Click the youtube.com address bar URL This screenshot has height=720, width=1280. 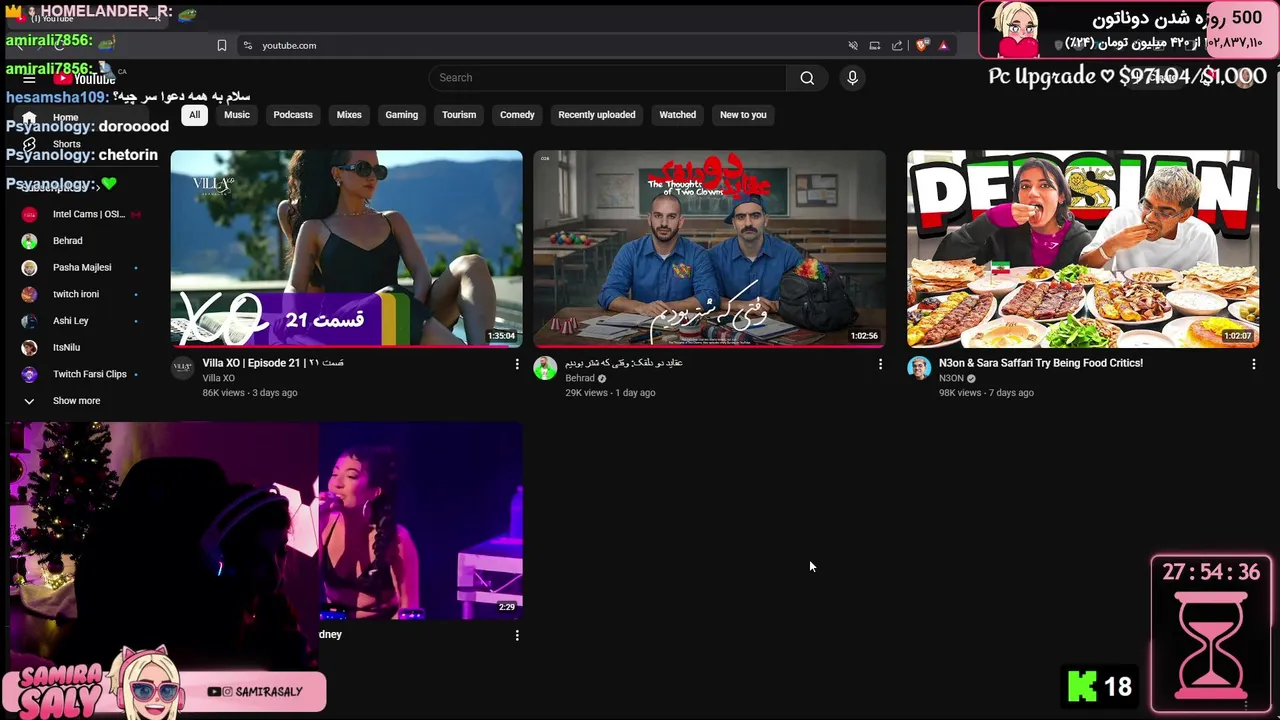[x=289, y=45]
